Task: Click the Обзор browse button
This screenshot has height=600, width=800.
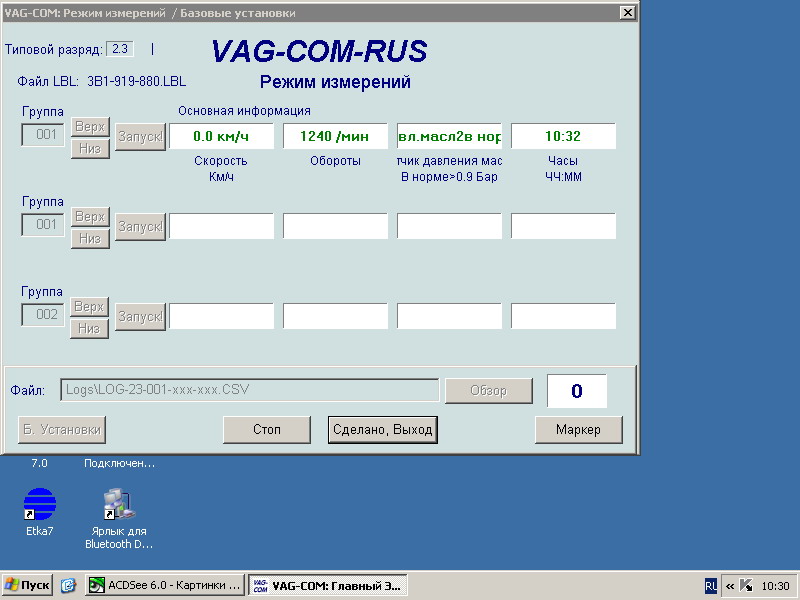Action: (x=489, y=391)
